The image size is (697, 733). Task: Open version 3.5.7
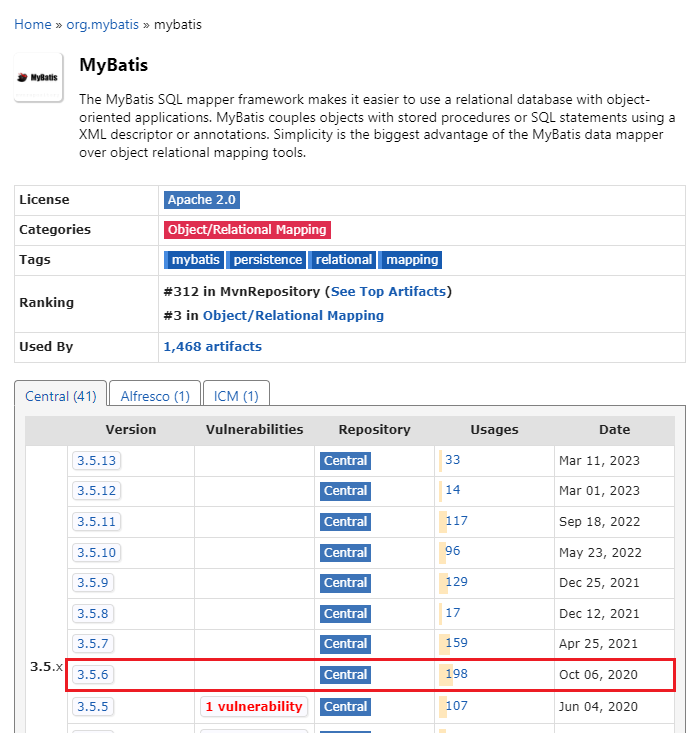click(x=93, y=643)
